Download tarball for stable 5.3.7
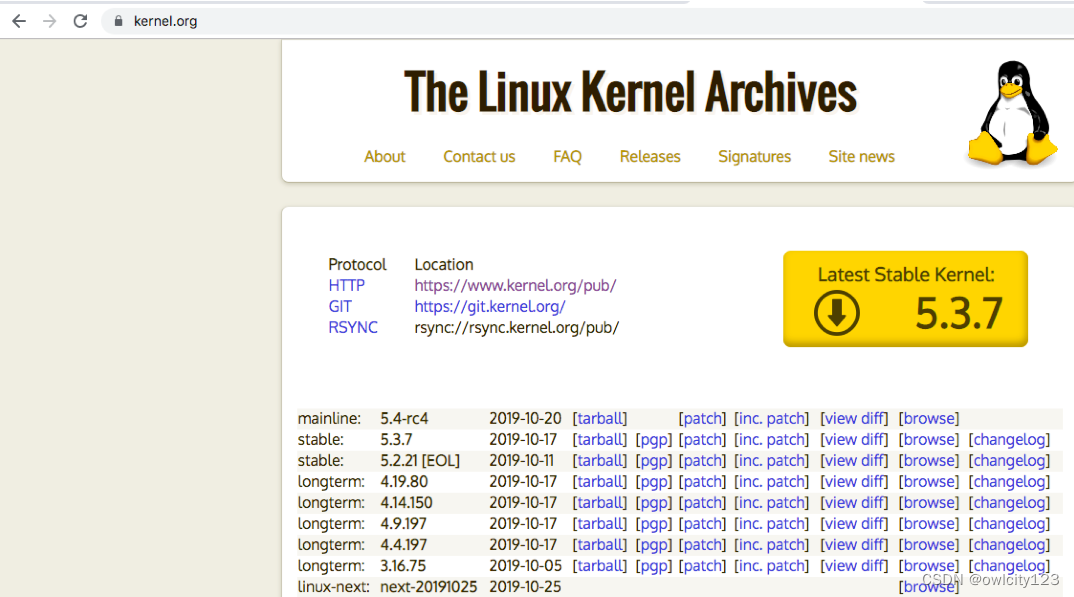Viewport: 1074px width, 597px height. [599, 440]
